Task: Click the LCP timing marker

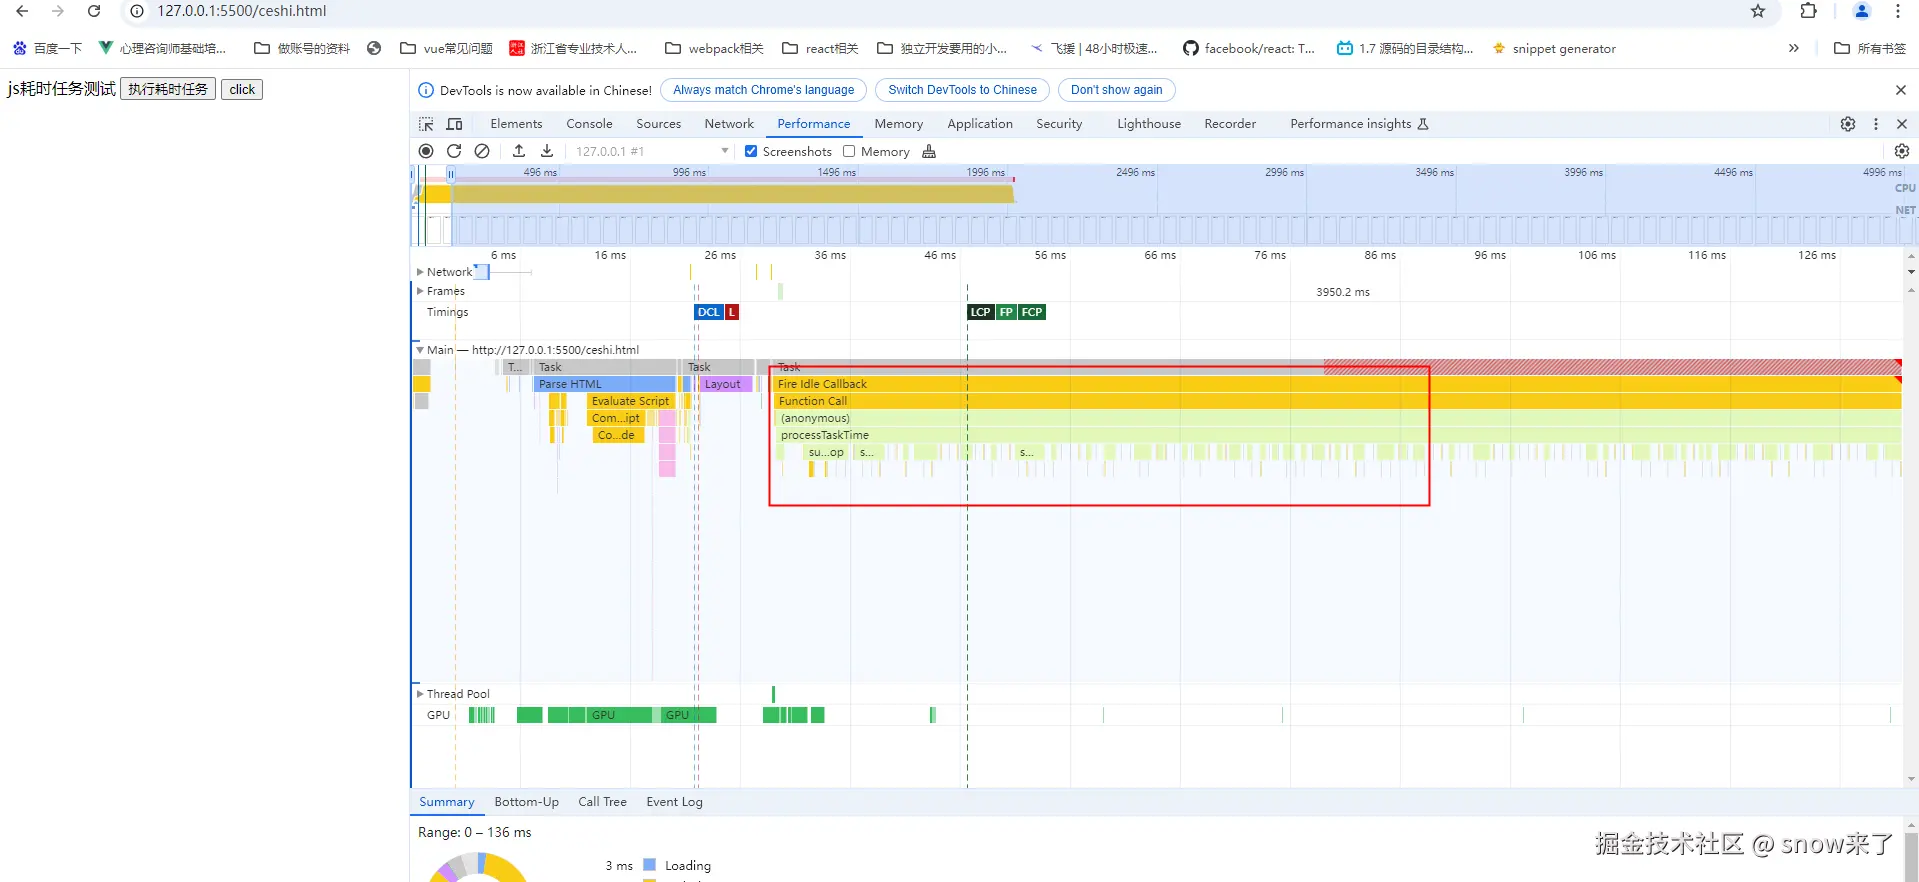Action: [980, 312]
